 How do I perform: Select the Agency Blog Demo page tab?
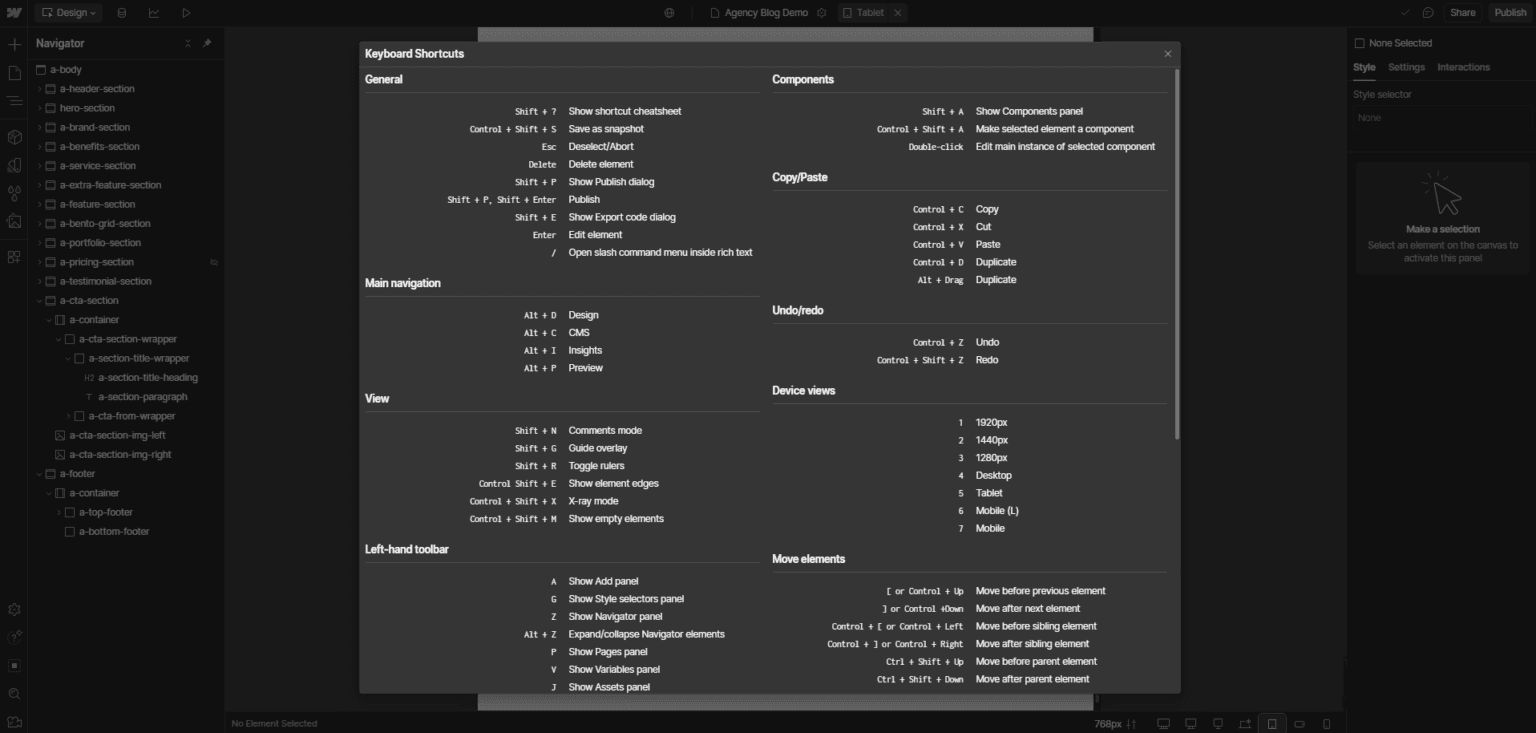pos(759,13)
